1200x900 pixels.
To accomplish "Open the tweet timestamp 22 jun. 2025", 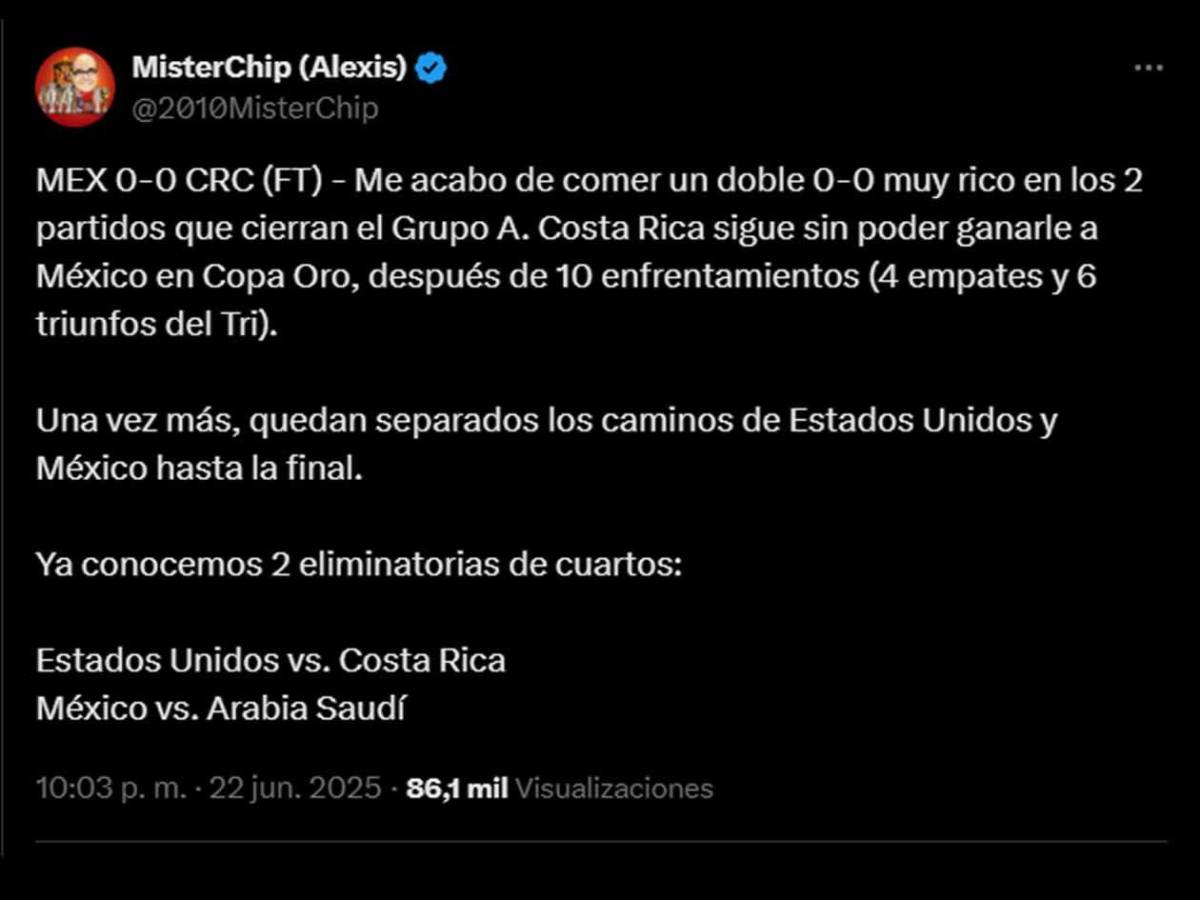I will click(x=295, y=788).
